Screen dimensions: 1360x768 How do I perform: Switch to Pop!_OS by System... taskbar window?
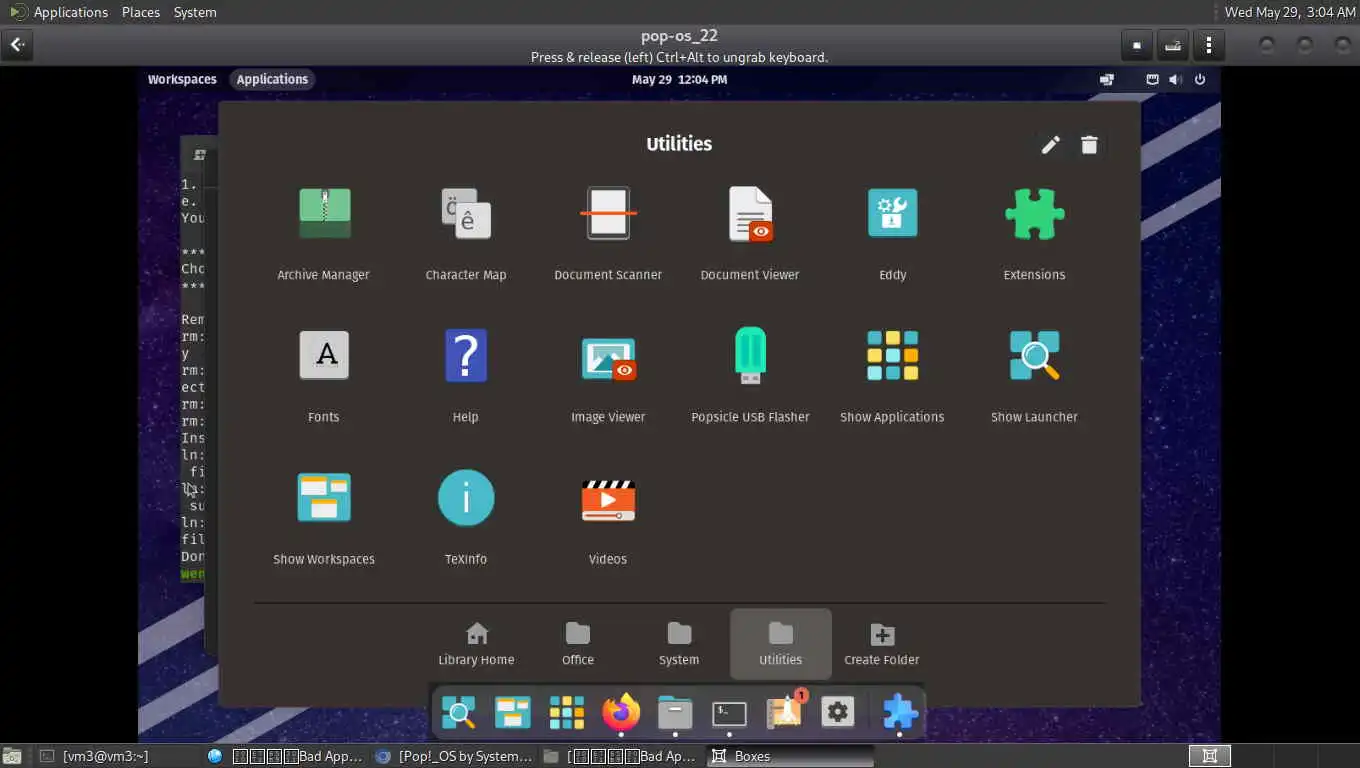[455, 756]
